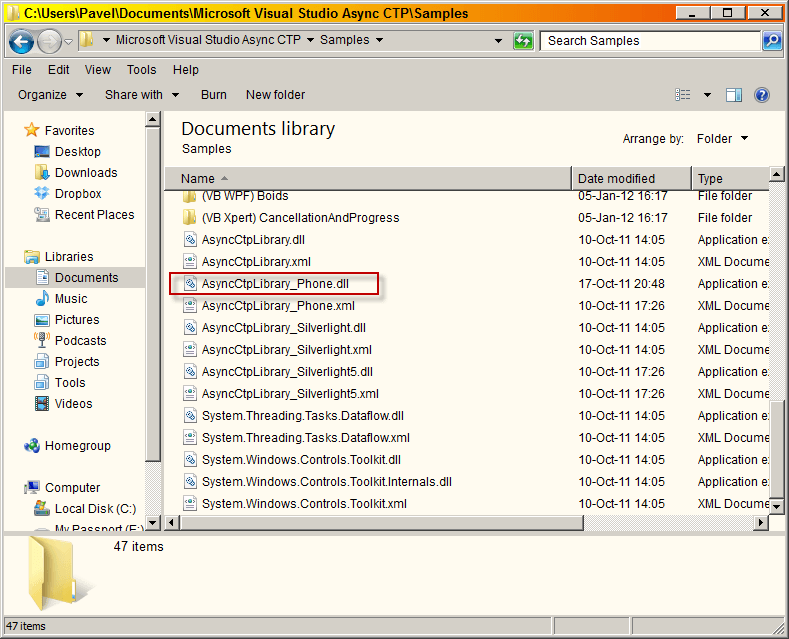This screenshot has height=639, width=789.
Task: Open the Organize dropdown menu
Action: point(50,95)
